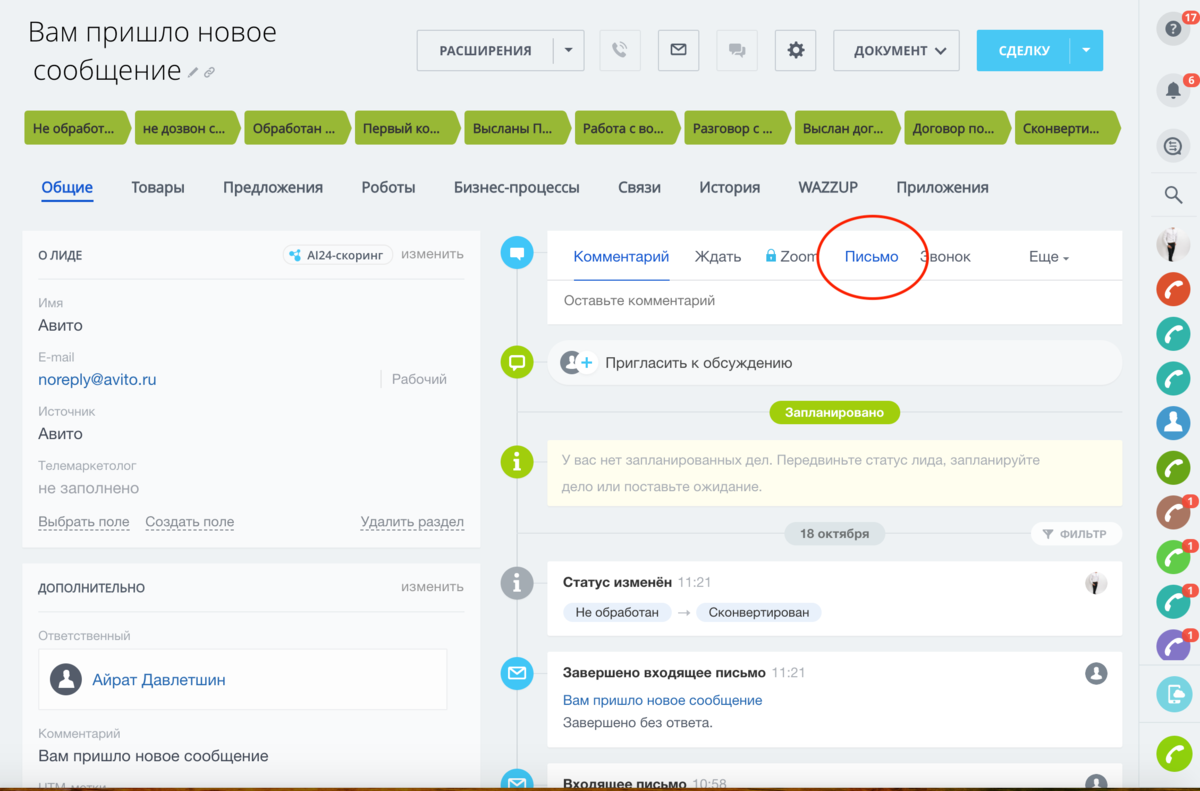Click the РАСШИРЕНИЯ button

coord(485,50)
